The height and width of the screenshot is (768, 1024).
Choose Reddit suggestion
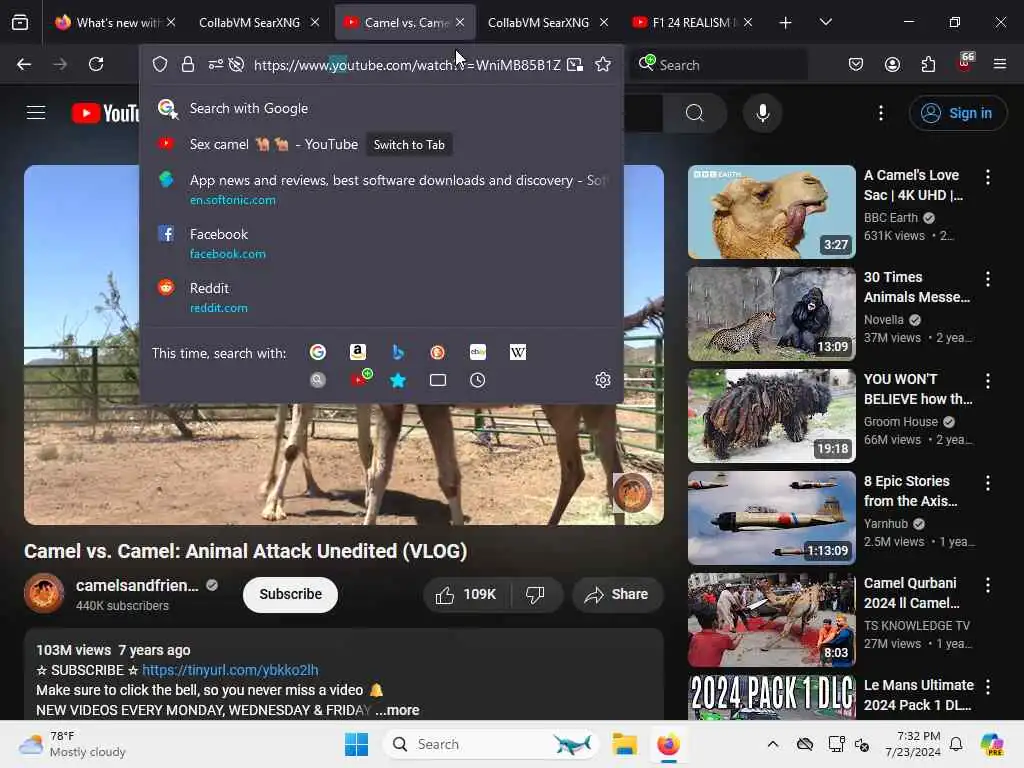(x=382, y=297)
